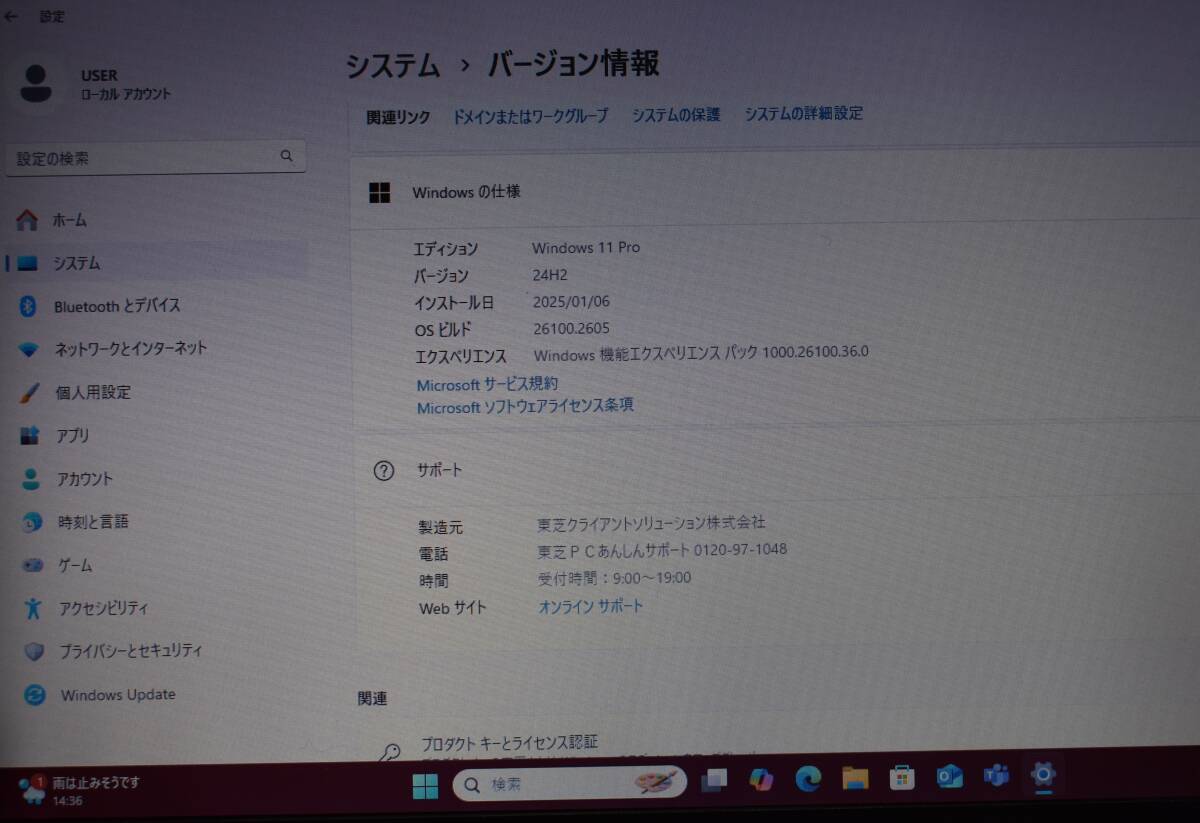Viewport: 1200px width, 823px height.
Task: Click the back arrow in Settings header
Action: coord(11,16)
